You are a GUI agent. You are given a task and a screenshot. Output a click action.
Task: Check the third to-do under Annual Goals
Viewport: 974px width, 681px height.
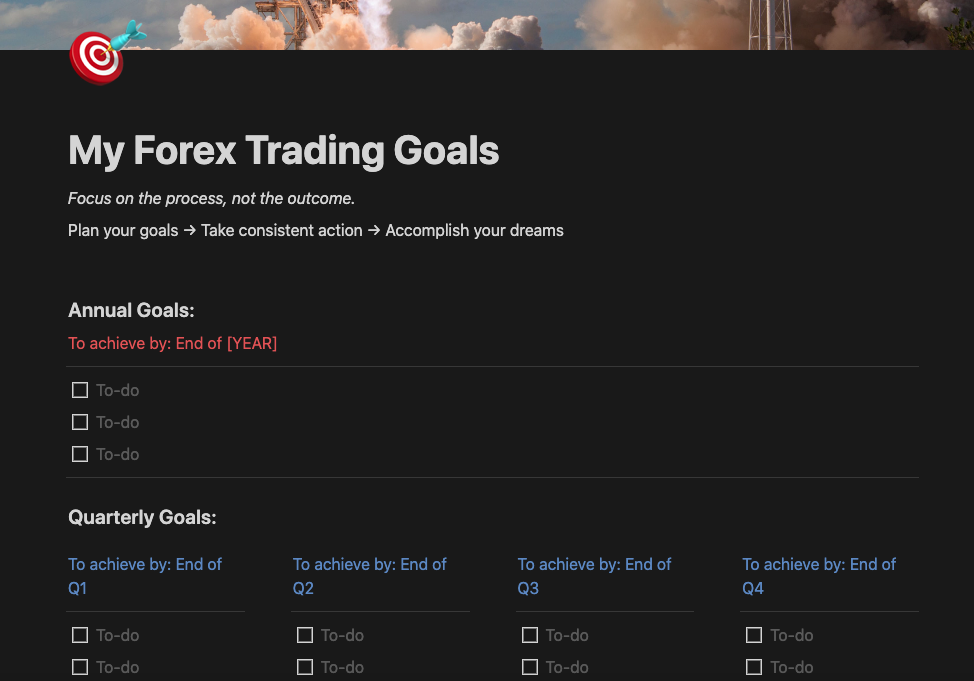[80, 454]
